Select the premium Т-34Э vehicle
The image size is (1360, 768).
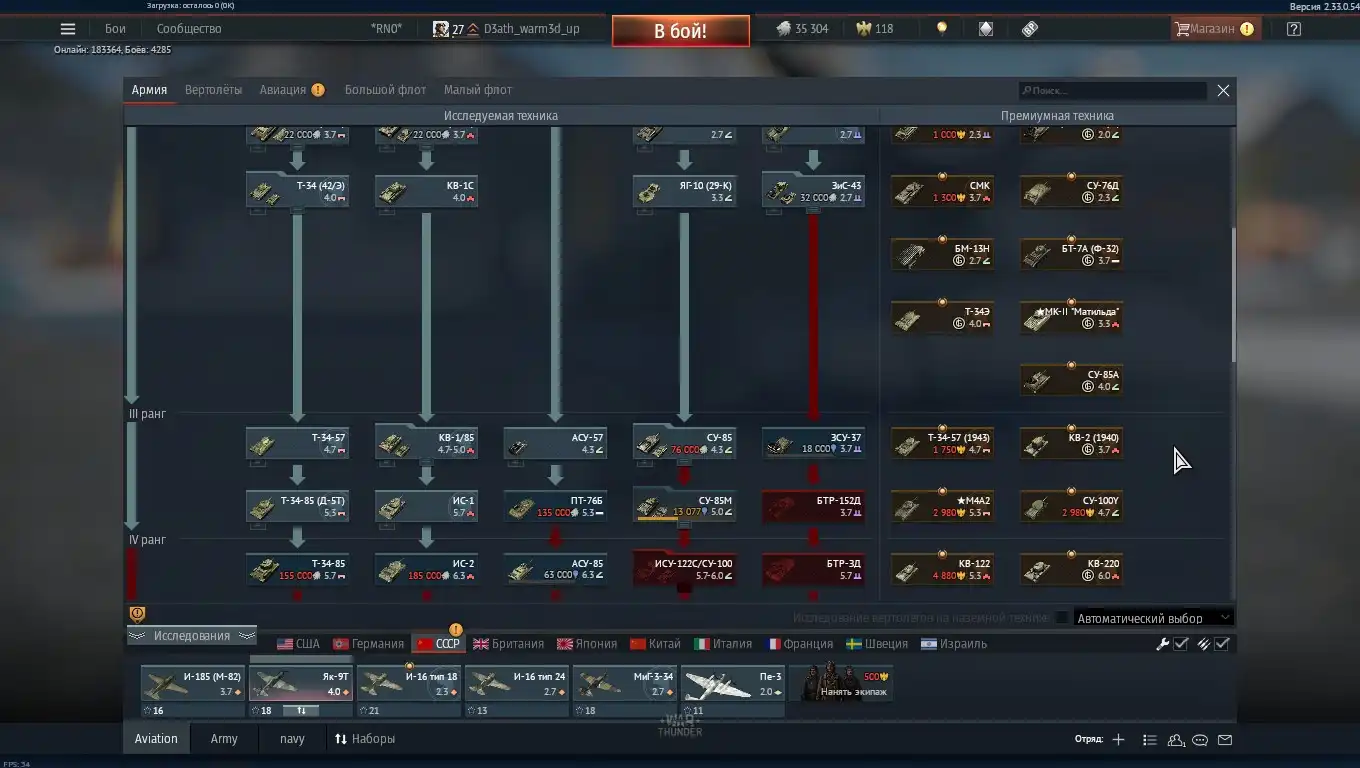[942, 317]
